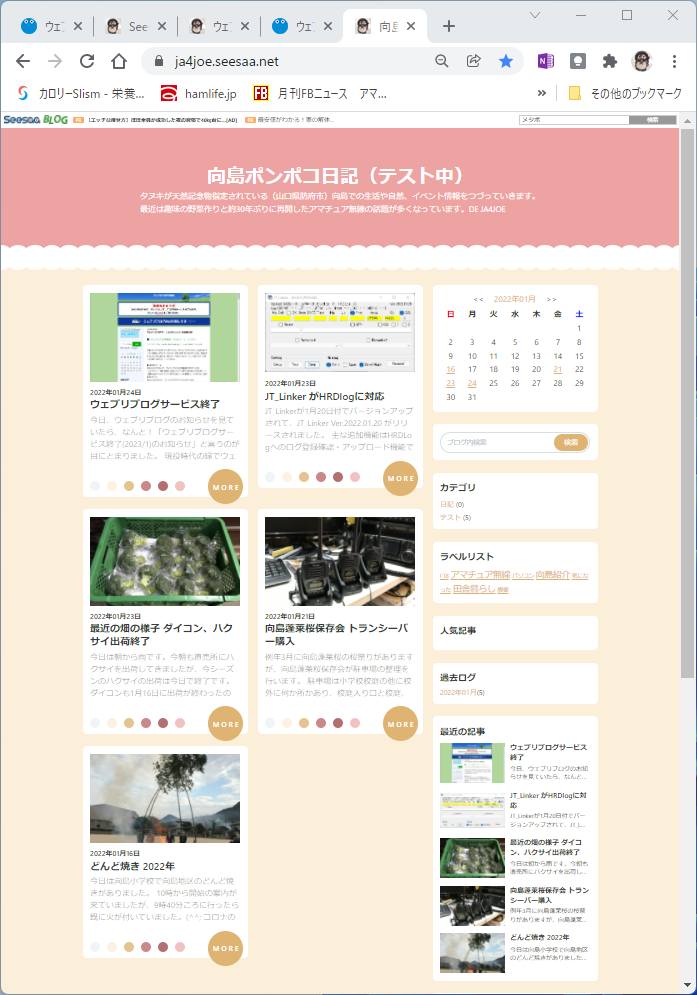Open MORE for トランシーバー購入 post

pos(401,723)
